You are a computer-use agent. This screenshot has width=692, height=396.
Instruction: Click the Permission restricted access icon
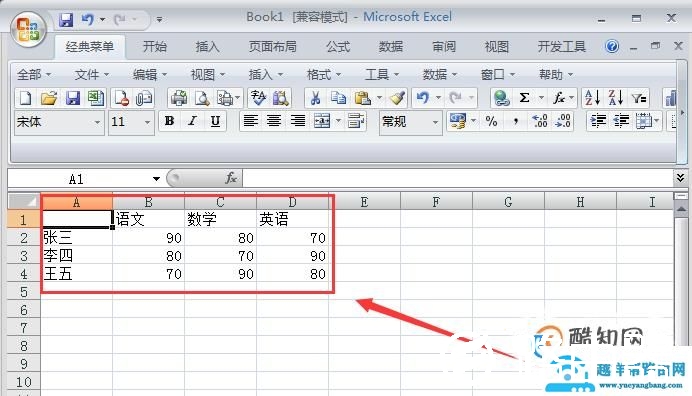121,98
